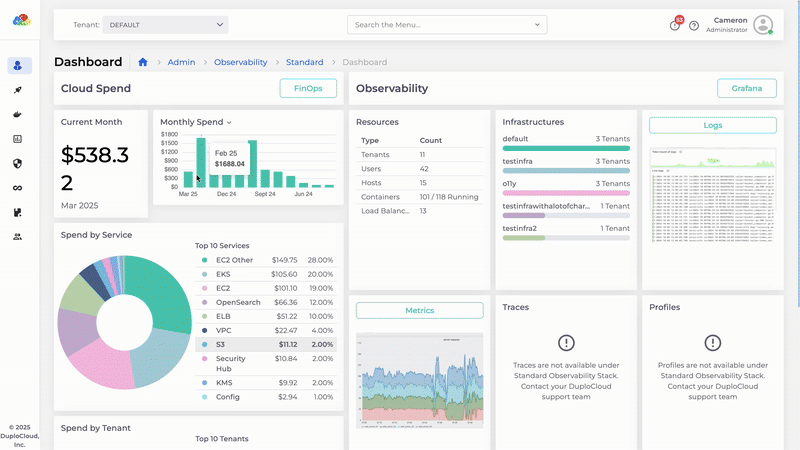Open Grafana from the Observability panel
Viewport: 800px width, 450px height.
point(746,88)
